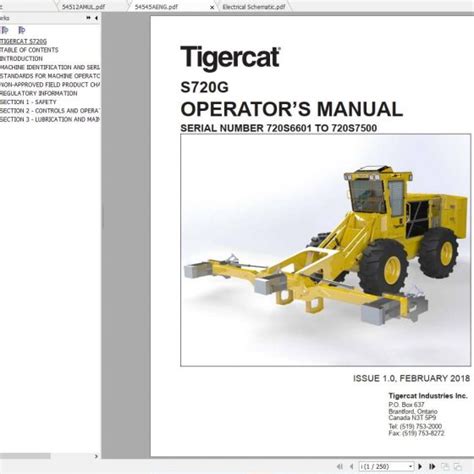Open the SECTION 3 - LUBRICATION AND MAINTENANCE bookmark
This screenshot has width=474, height=474.
point(50,119)
